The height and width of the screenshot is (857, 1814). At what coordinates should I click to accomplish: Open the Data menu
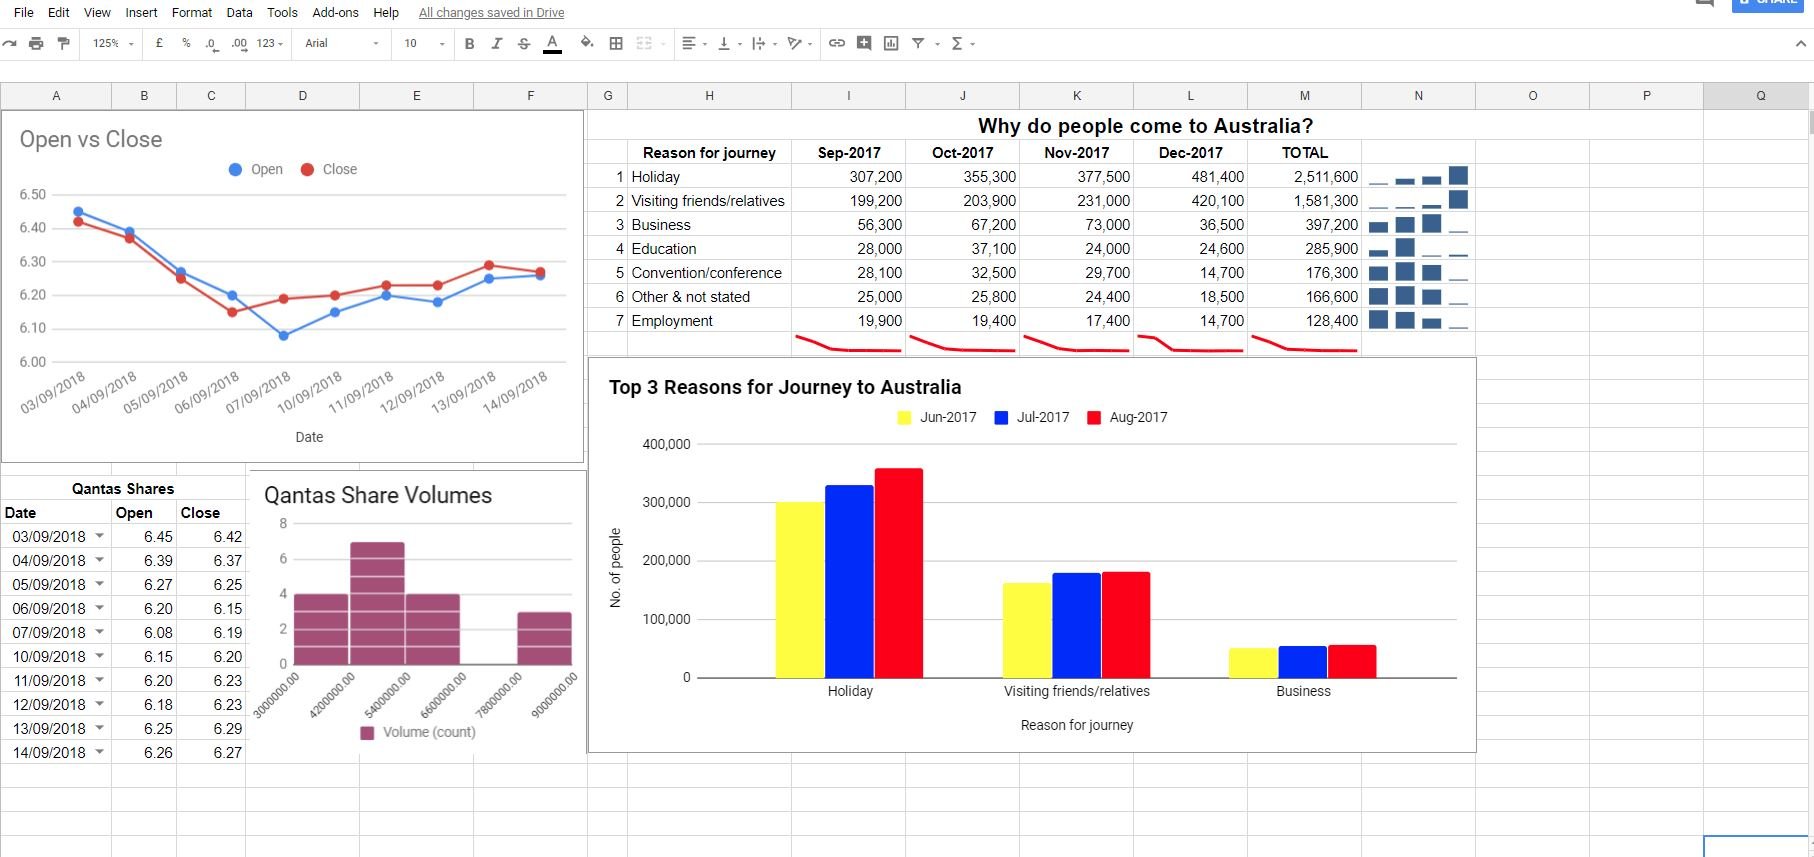pos(239,12)
